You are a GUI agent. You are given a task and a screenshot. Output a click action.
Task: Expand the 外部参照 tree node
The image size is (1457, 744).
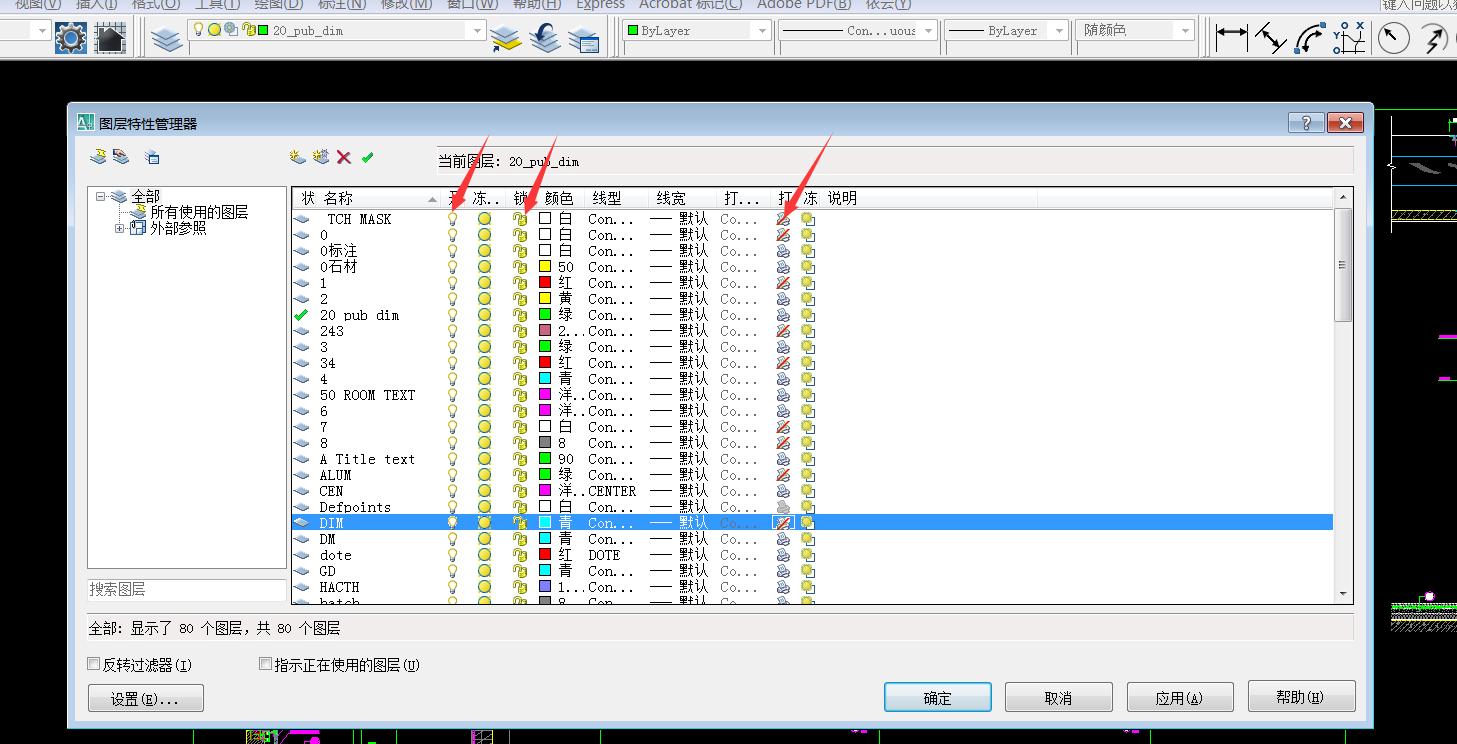[x=120, y=228]
